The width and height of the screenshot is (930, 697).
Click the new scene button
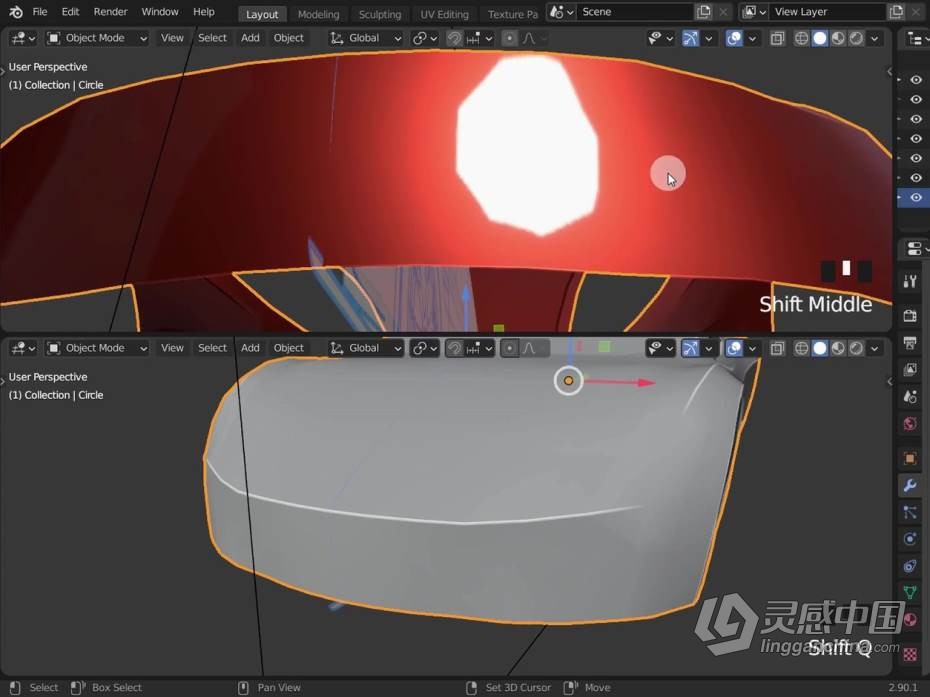[x=703, y=12]
